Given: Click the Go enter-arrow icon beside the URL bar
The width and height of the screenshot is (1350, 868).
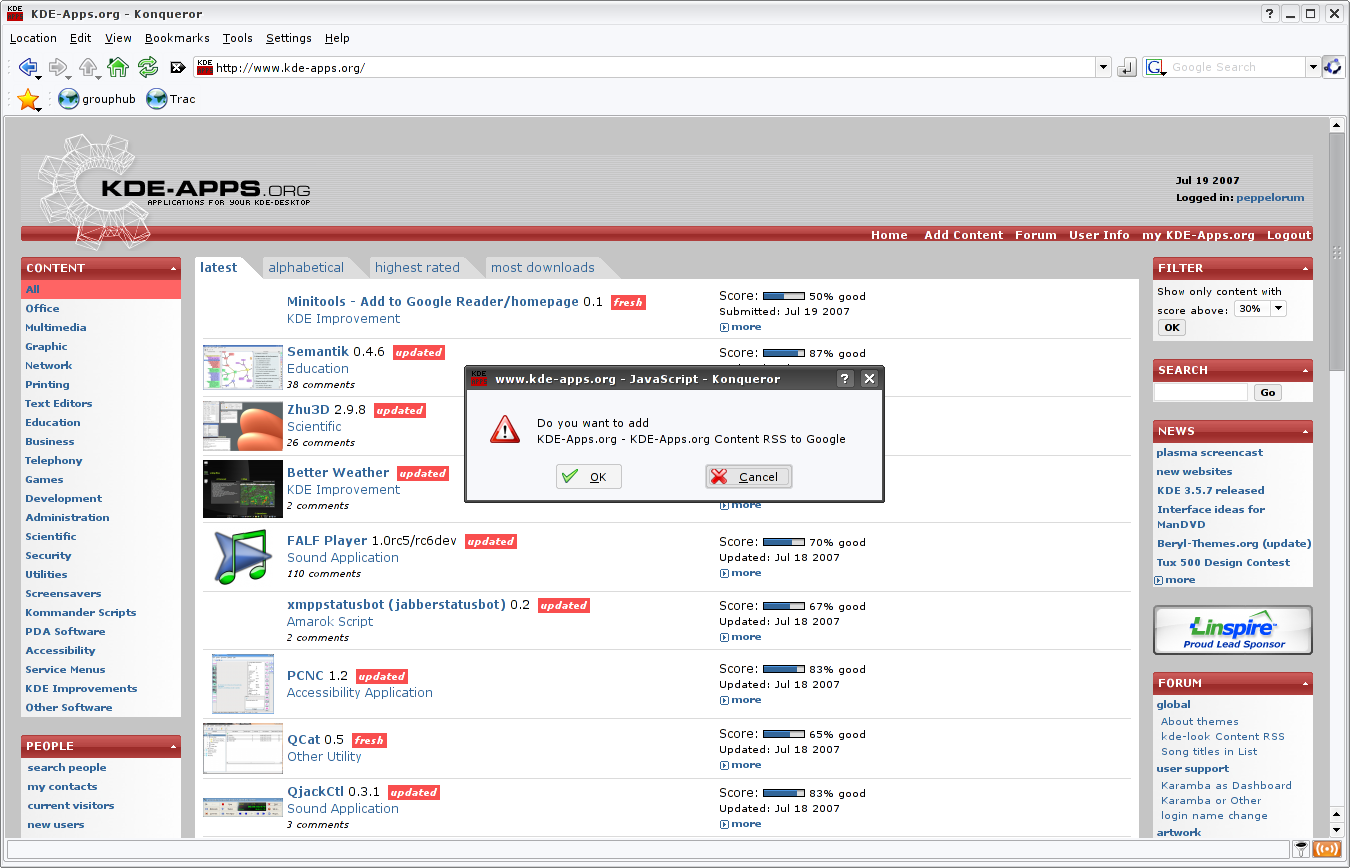Looking at the screenshot, I should coord(1127,68).
